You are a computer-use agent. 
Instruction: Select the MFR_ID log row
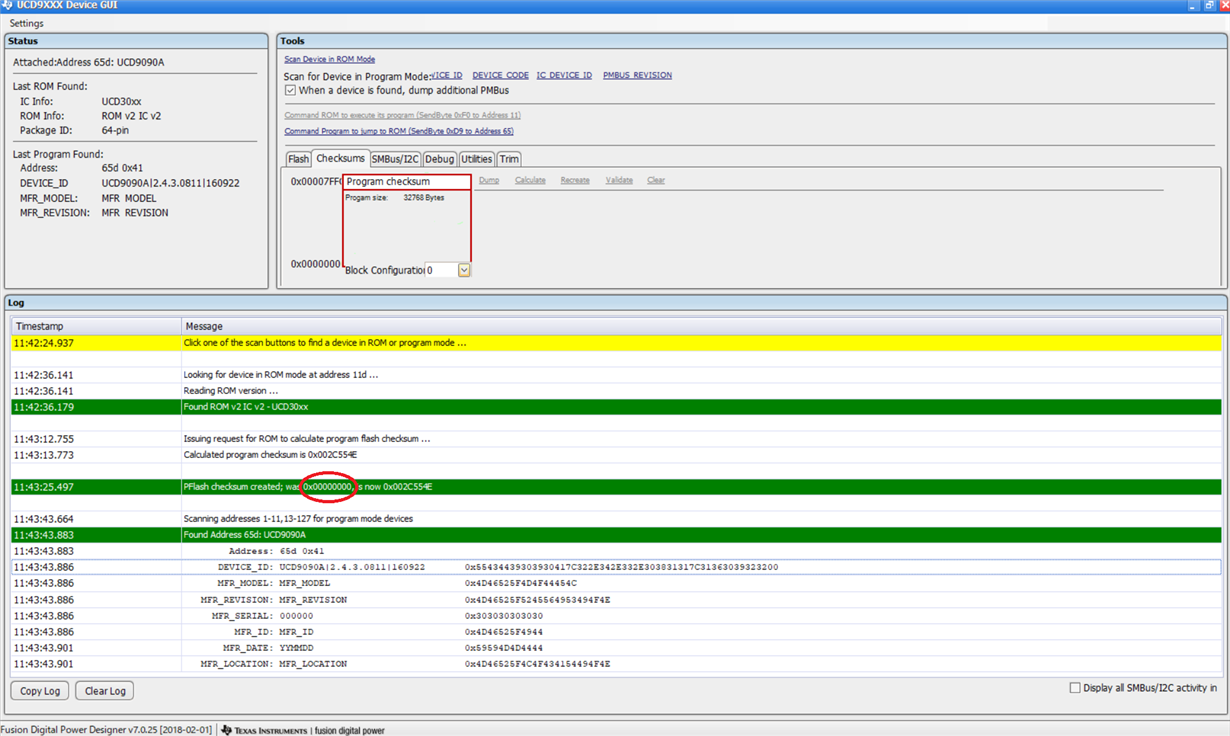616,632
